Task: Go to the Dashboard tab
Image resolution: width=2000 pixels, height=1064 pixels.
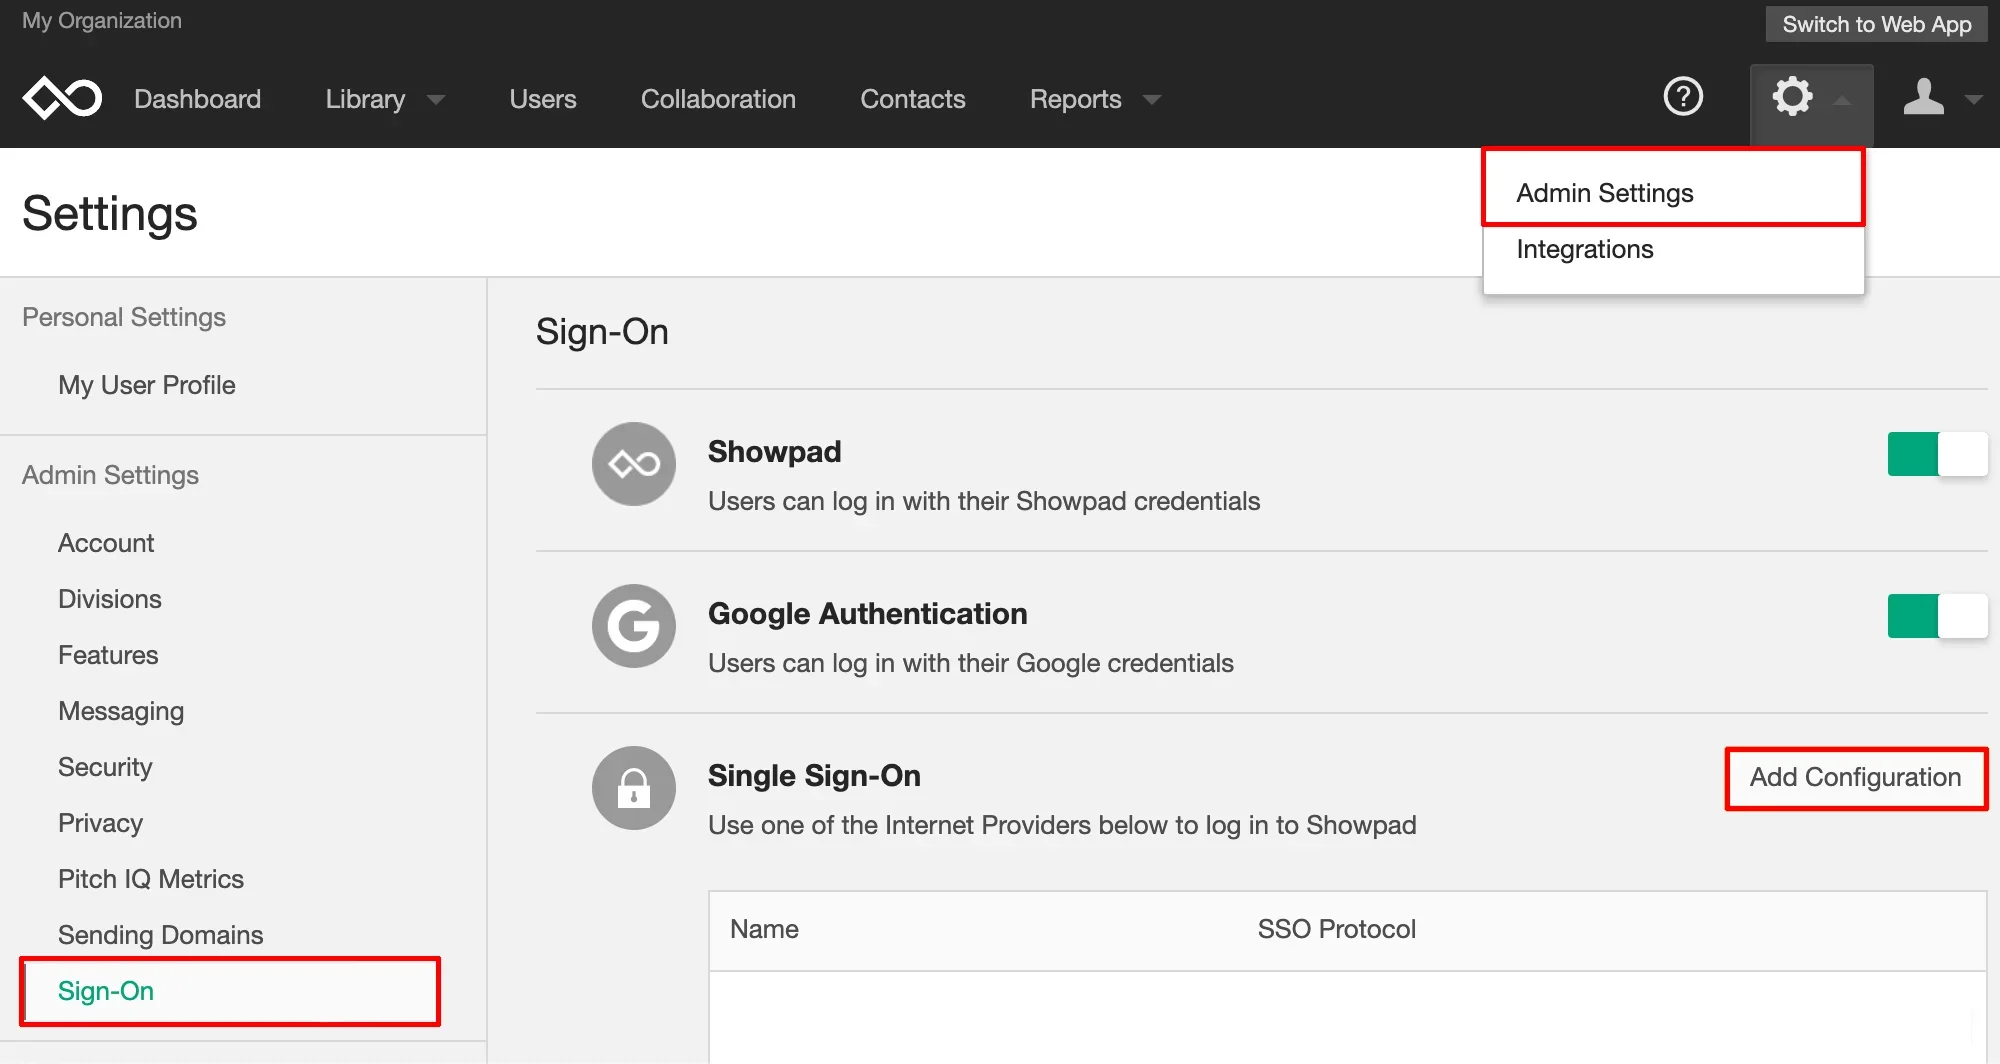Action: click(x=197, y=99)
